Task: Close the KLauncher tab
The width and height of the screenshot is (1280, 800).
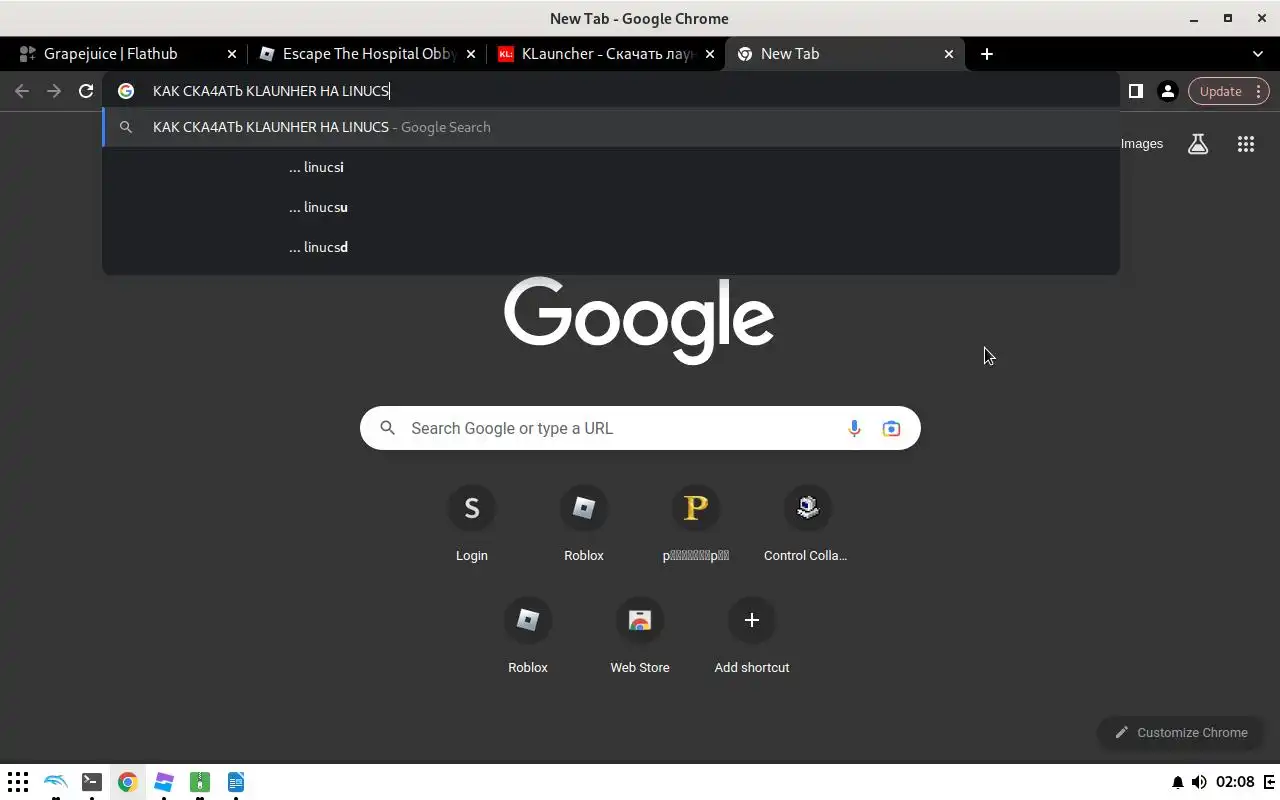Action: coord(710,54)
